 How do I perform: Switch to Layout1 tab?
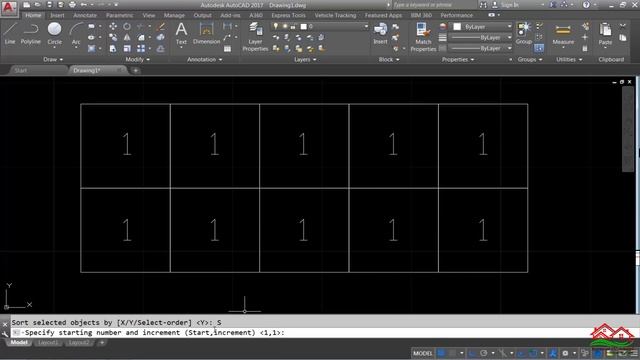48,342
